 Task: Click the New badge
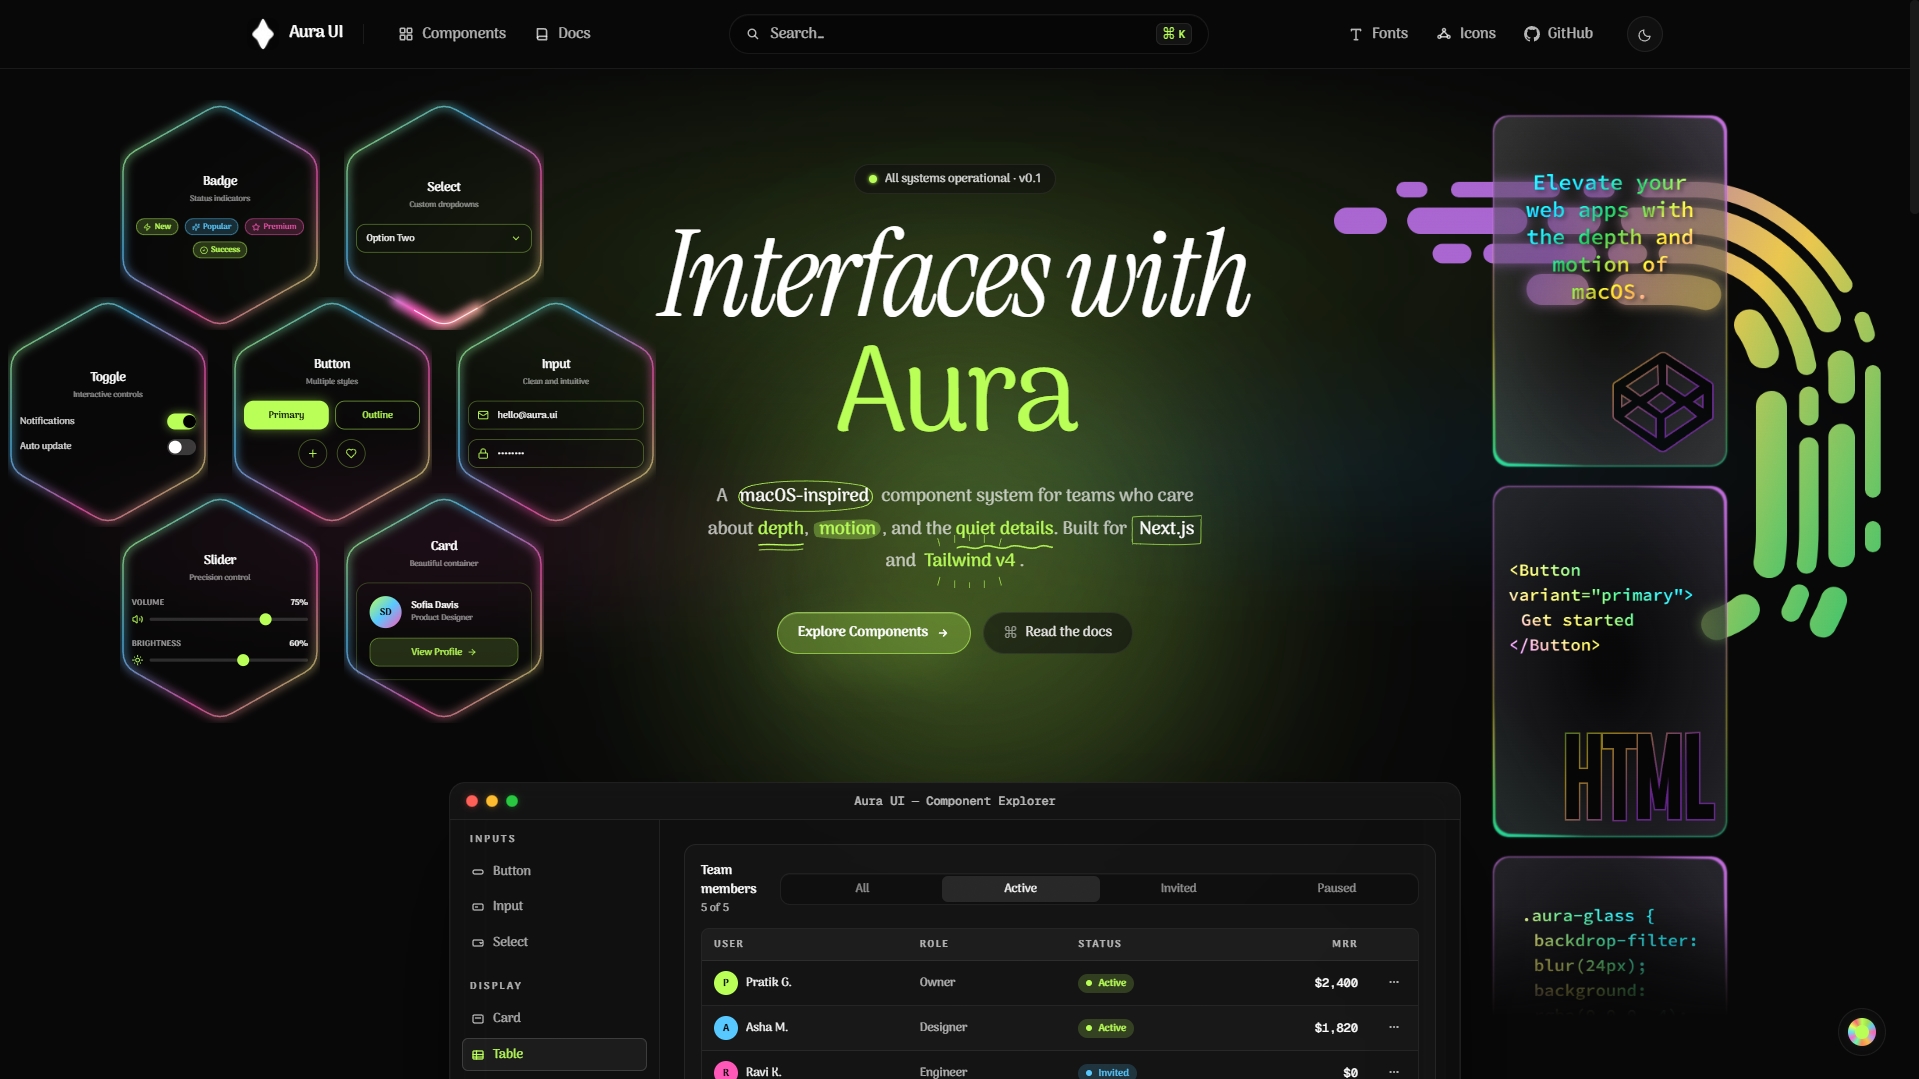click(x=157, y=227)
